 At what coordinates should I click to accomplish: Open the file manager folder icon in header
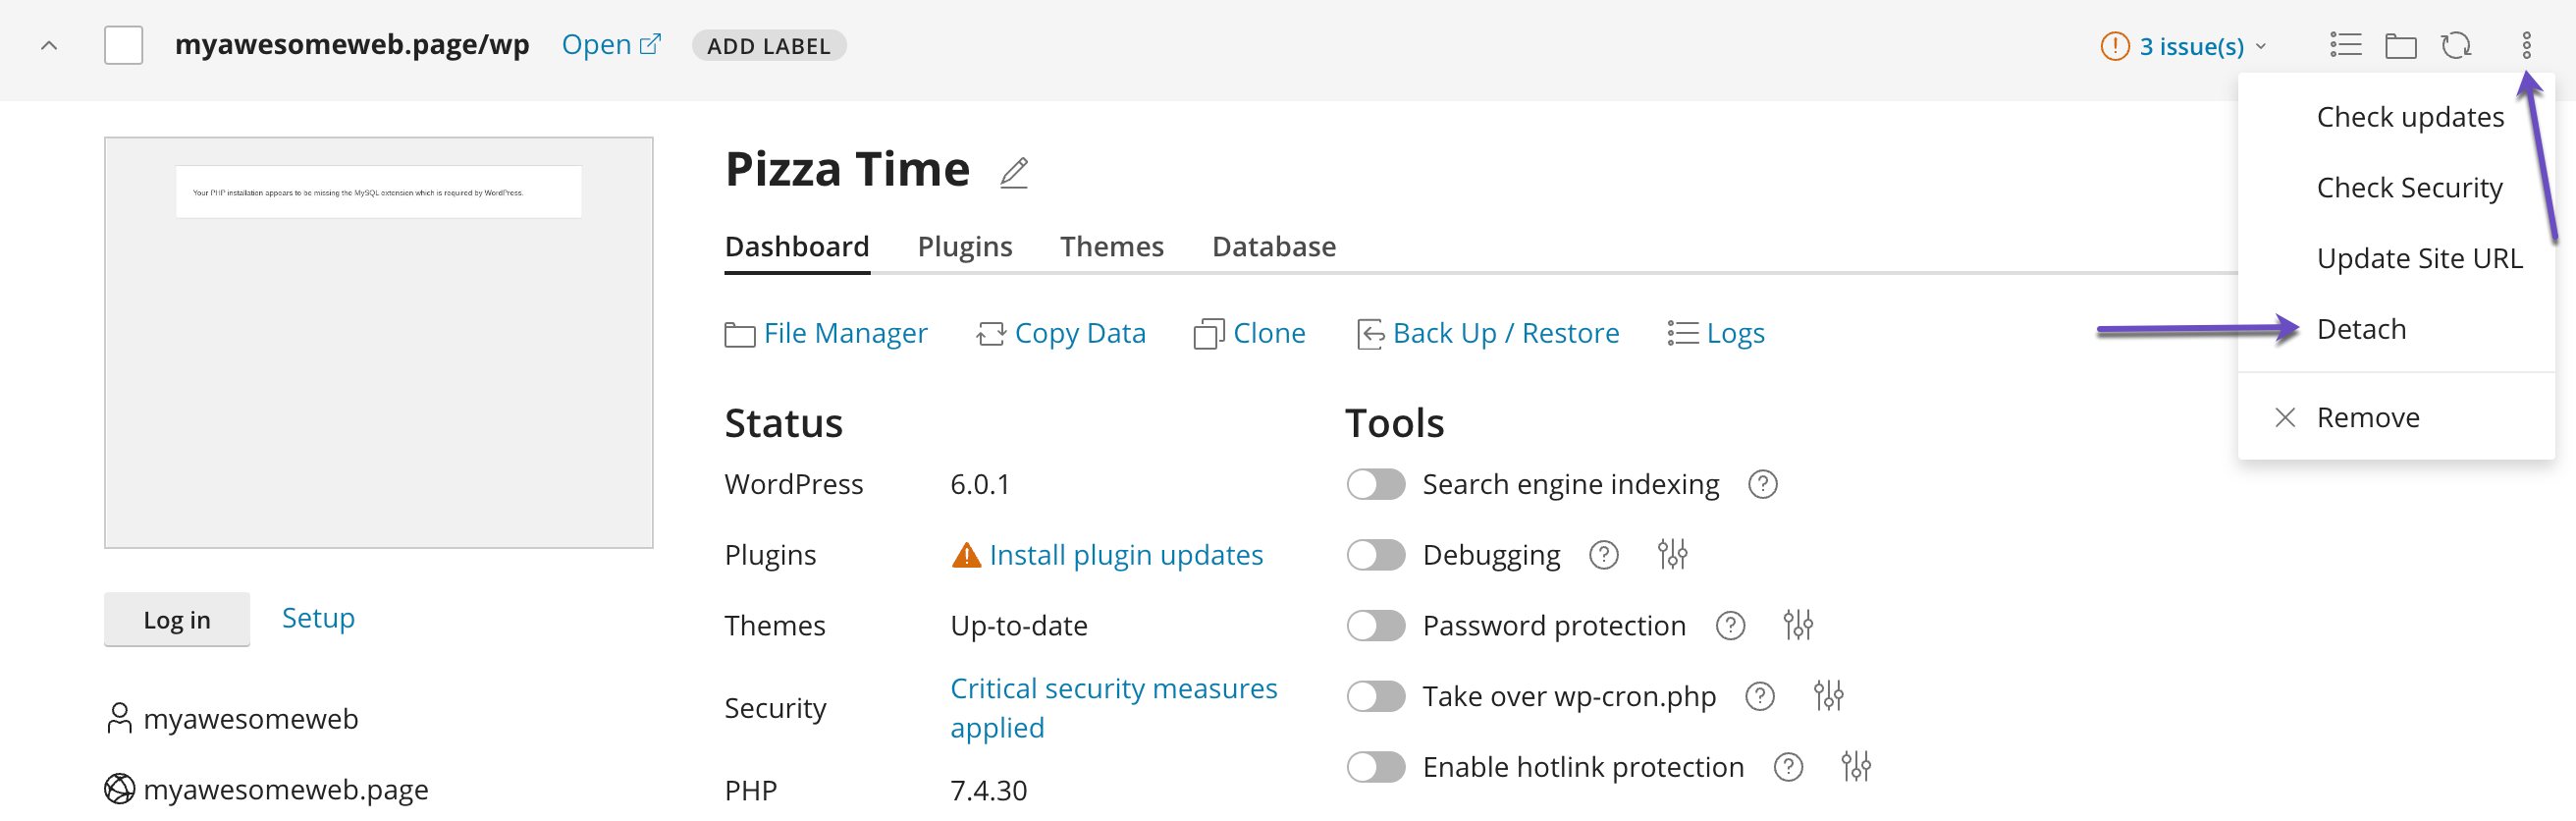click(2400, 46)
